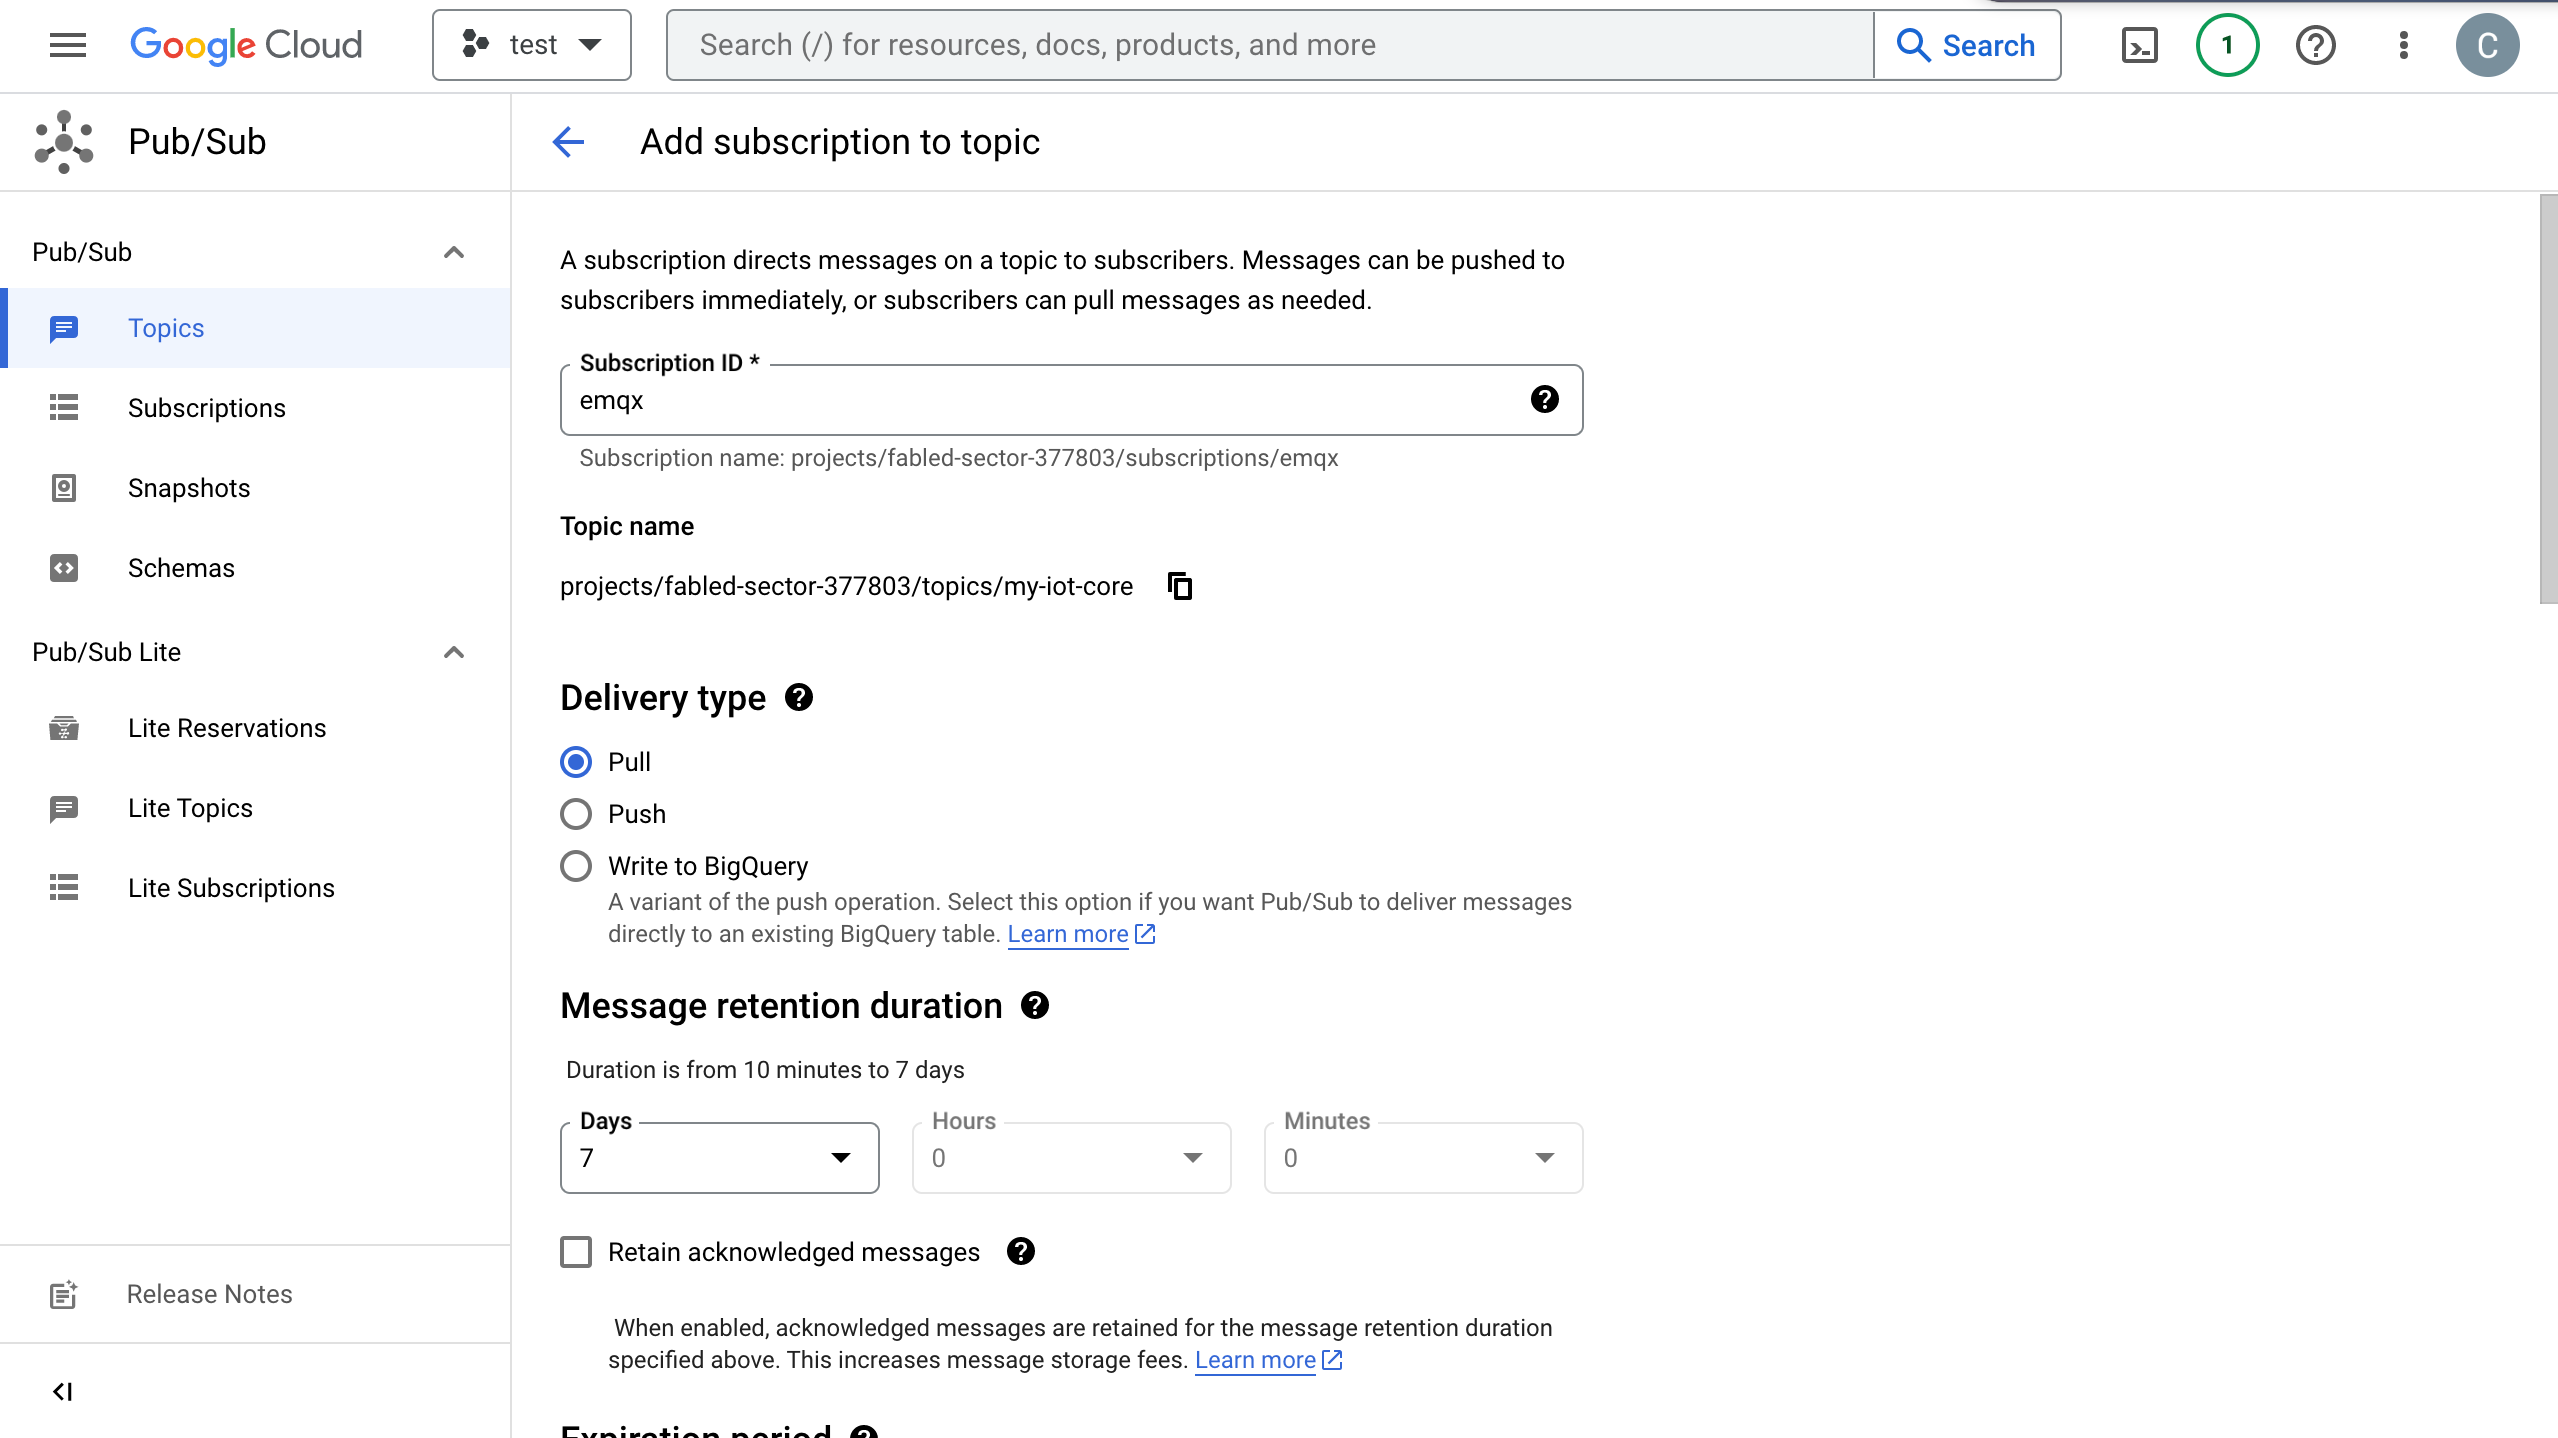2558x1438 pixels.
Task: Click the Release Notes sidebar icon
Action: [x=61, y=1294]
